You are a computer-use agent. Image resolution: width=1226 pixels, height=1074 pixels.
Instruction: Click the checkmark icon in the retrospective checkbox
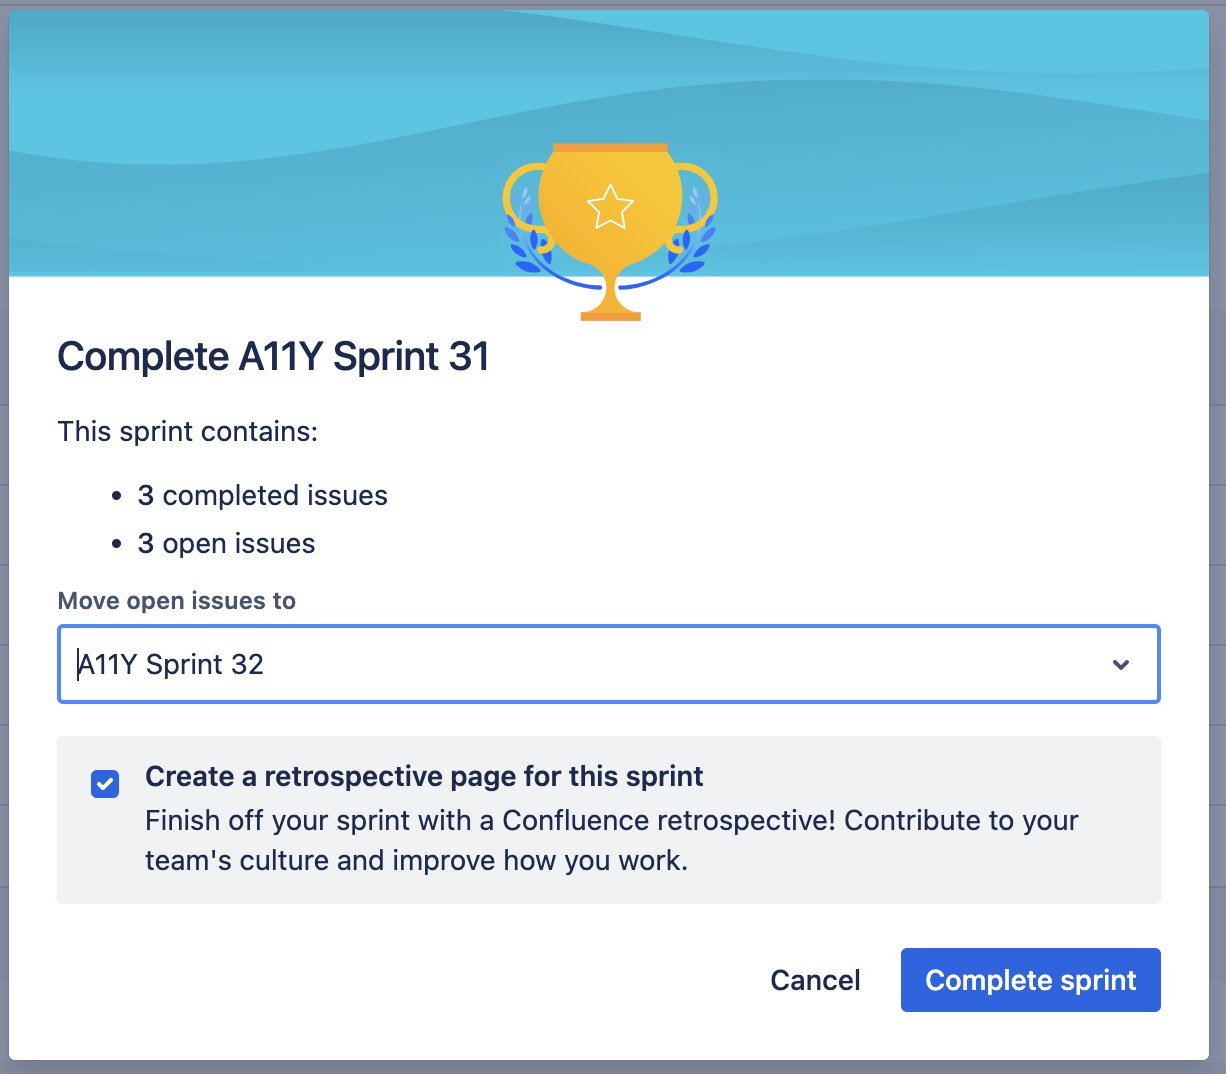(105, 784)
